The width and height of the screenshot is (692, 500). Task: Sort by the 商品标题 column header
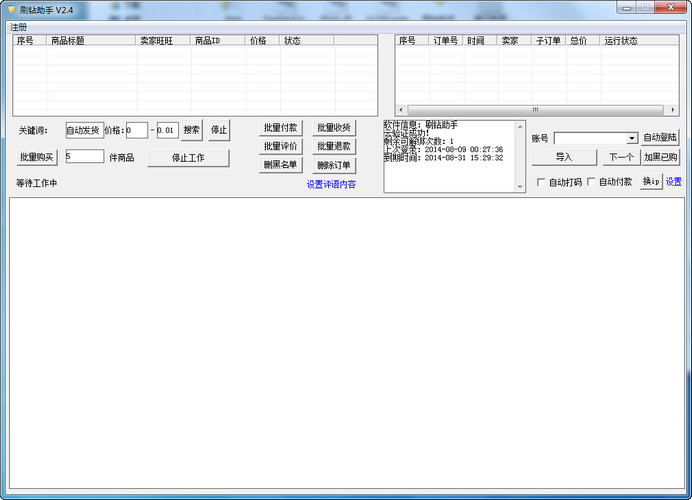tap(67, 41)
